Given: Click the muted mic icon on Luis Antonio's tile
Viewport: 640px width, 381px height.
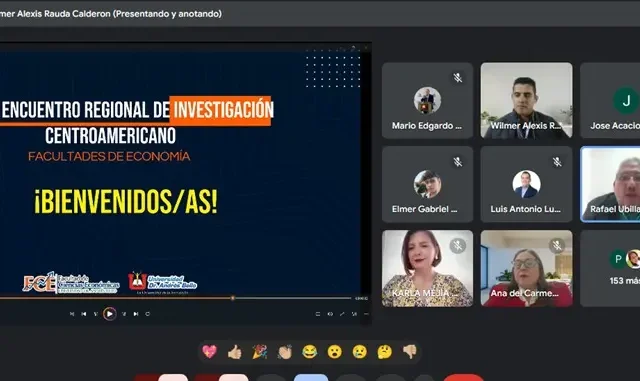Looking at the screenshot, I should click(557, 162).
